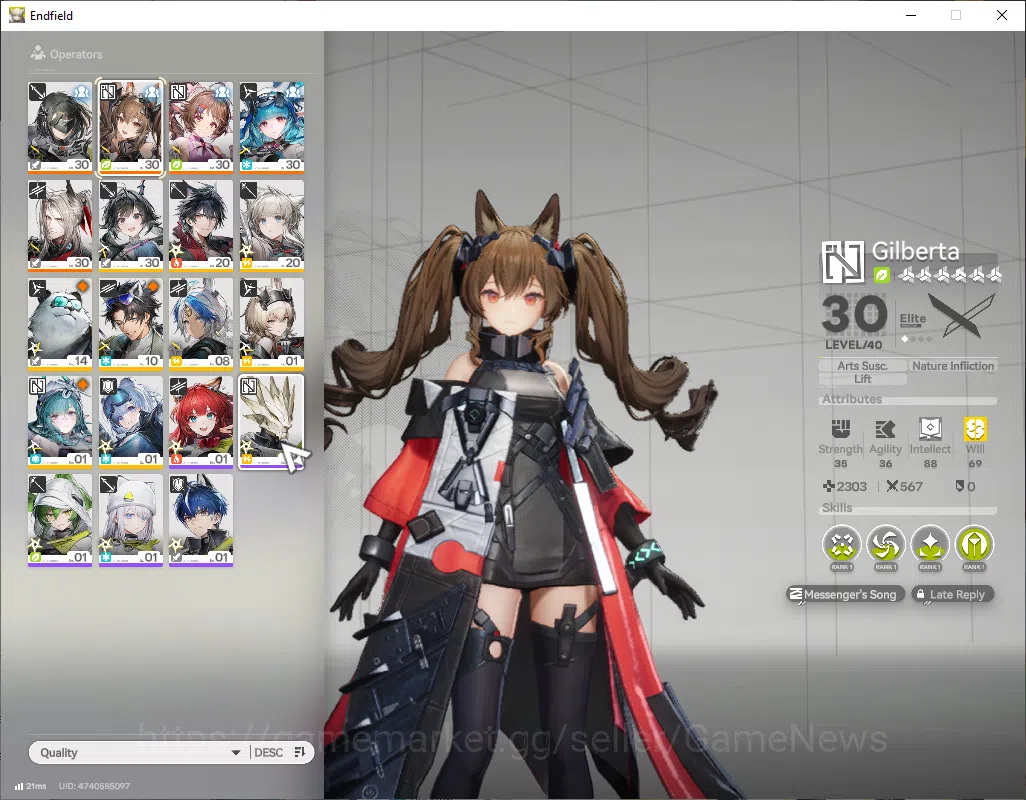Select the teal-haired operator card level 01
The width and height of the screenshot is (1026, 800).
click(x=60, y=421)
